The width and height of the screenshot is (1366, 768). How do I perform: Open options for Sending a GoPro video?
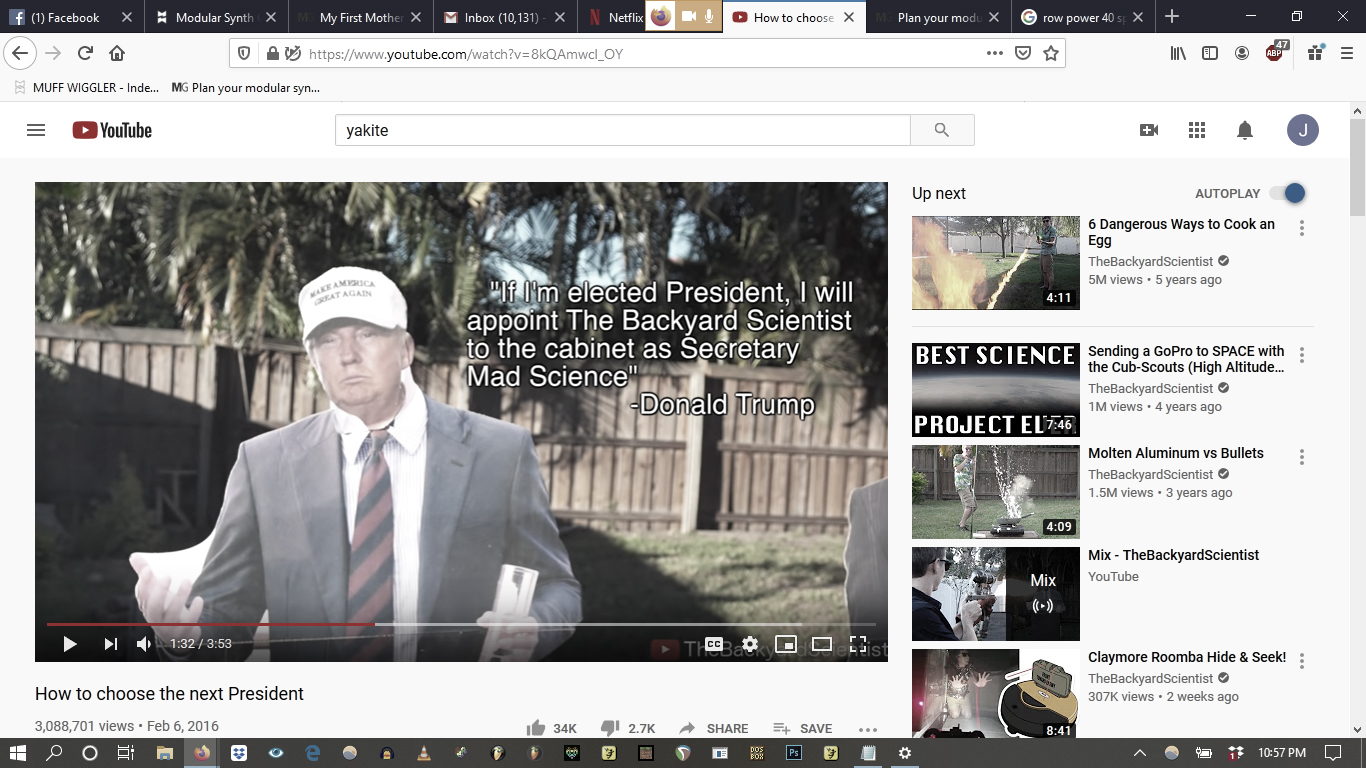[x=1302, y=356]
